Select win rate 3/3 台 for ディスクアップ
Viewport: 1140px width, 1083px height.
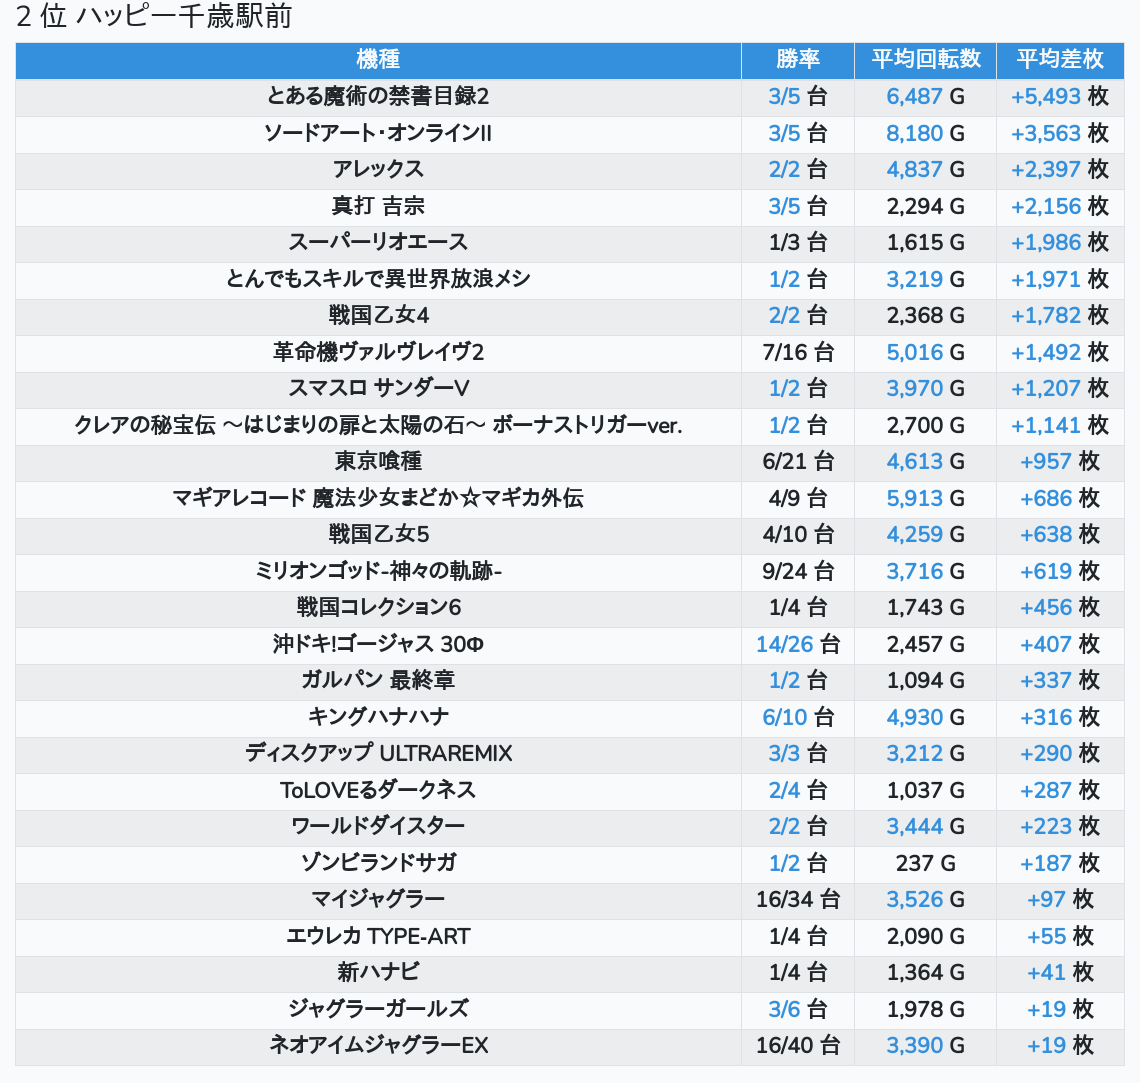click(x=798, y=754)
